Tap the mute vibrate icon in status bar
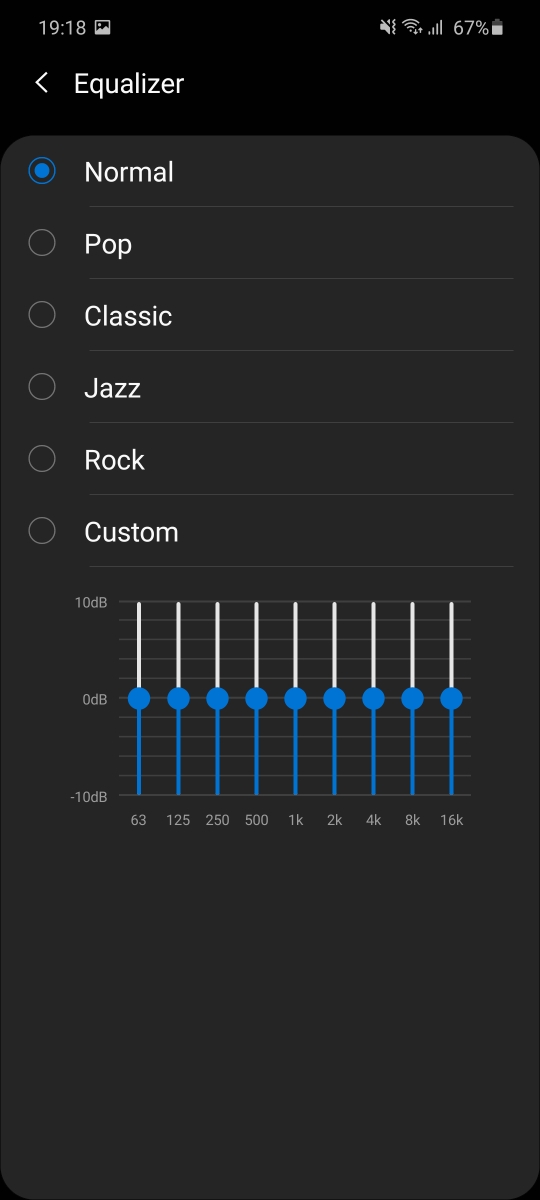540x1200 pixels. (x=388, y=28)
